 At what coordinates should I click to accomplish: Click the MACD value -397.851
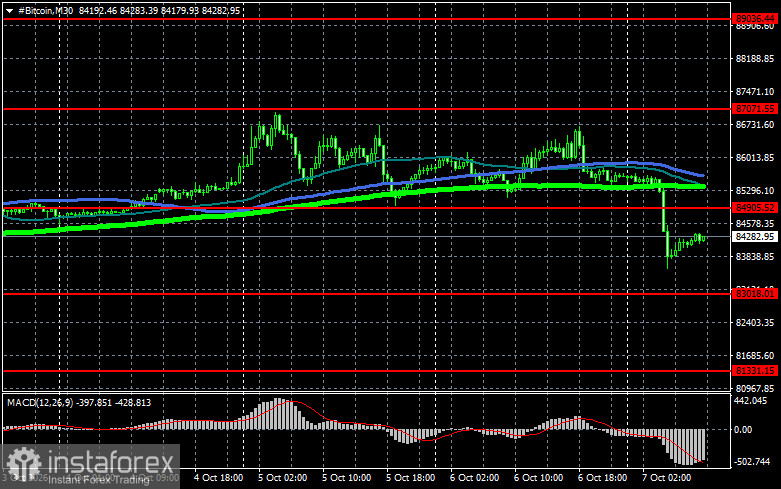pos(95,403)
